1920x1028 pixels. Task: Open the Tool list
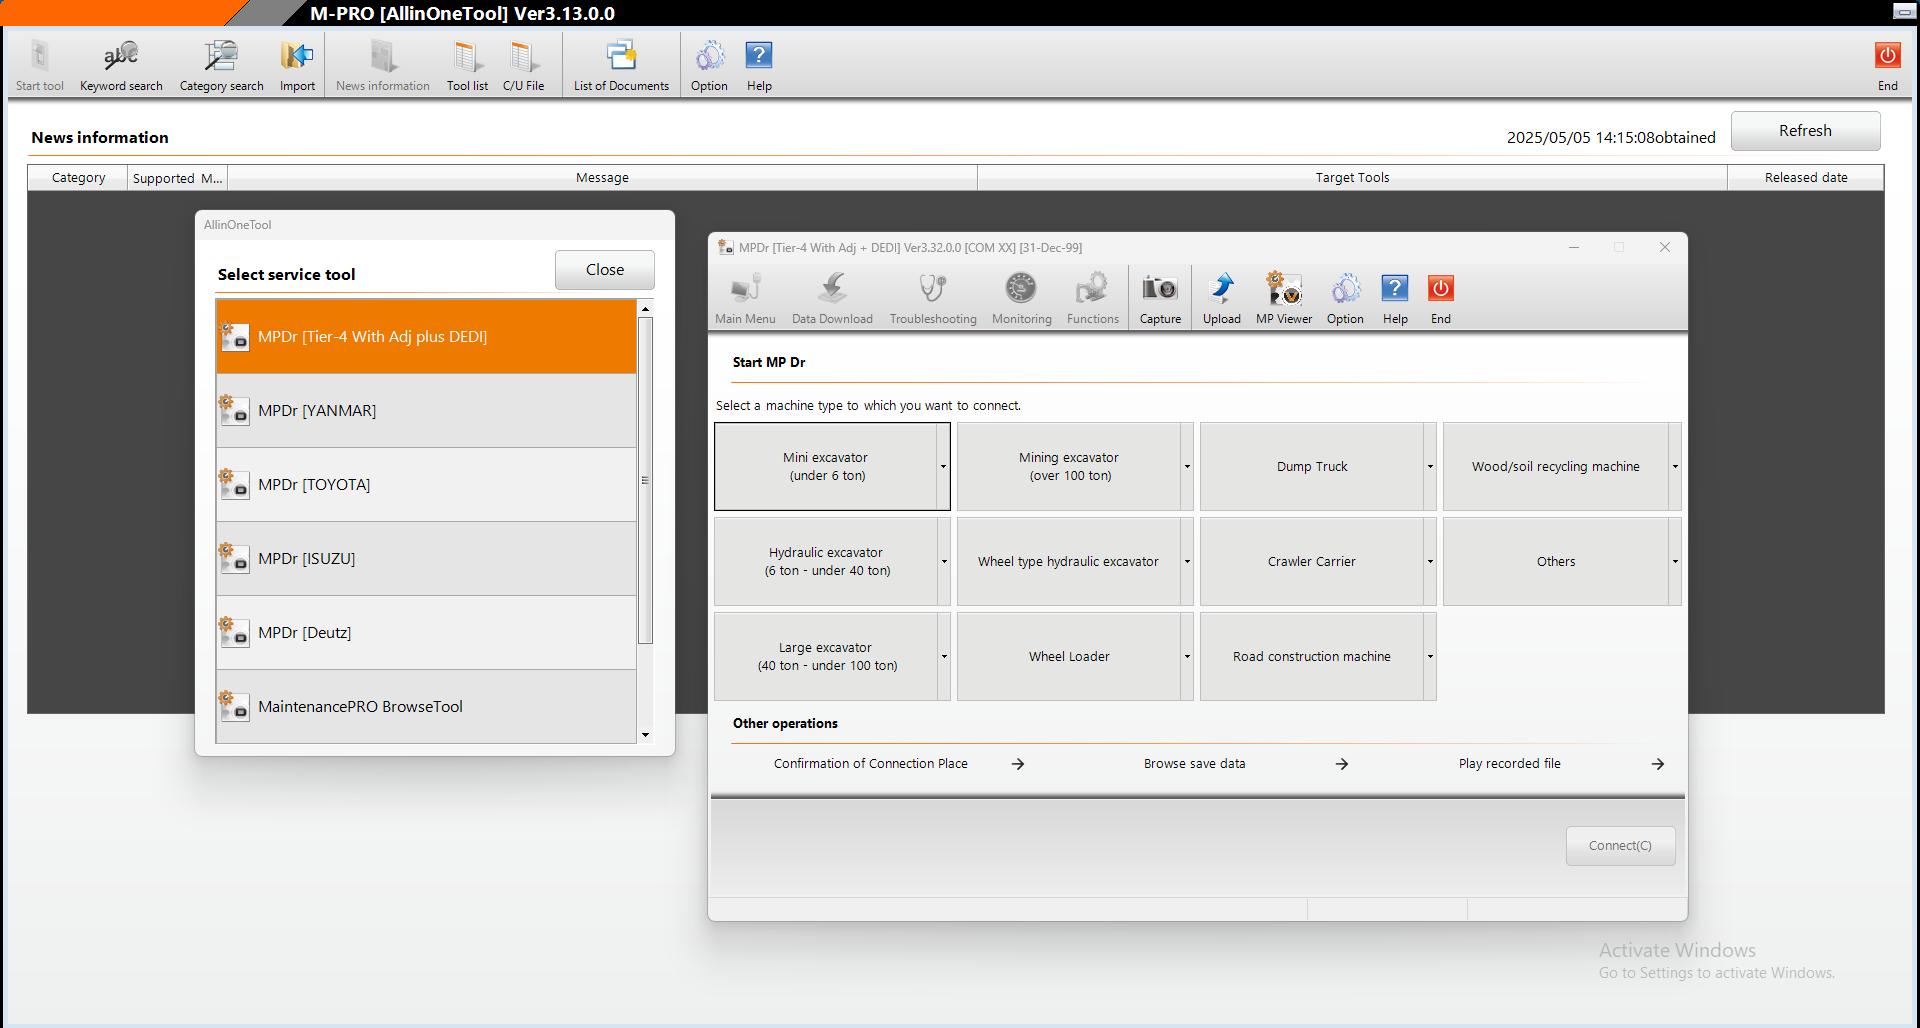tap(467, 65)
